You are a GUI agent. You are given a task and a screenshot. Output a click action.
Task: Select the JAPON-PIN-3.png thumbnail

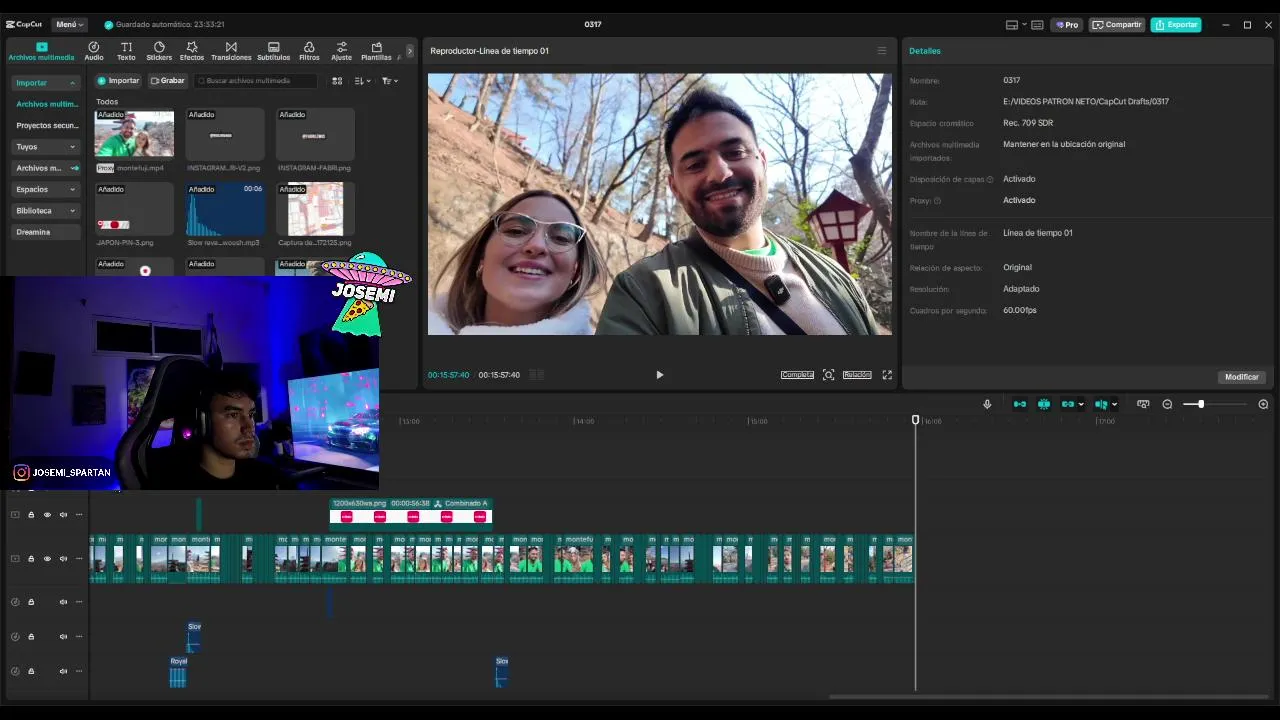[x=134, y=209]
